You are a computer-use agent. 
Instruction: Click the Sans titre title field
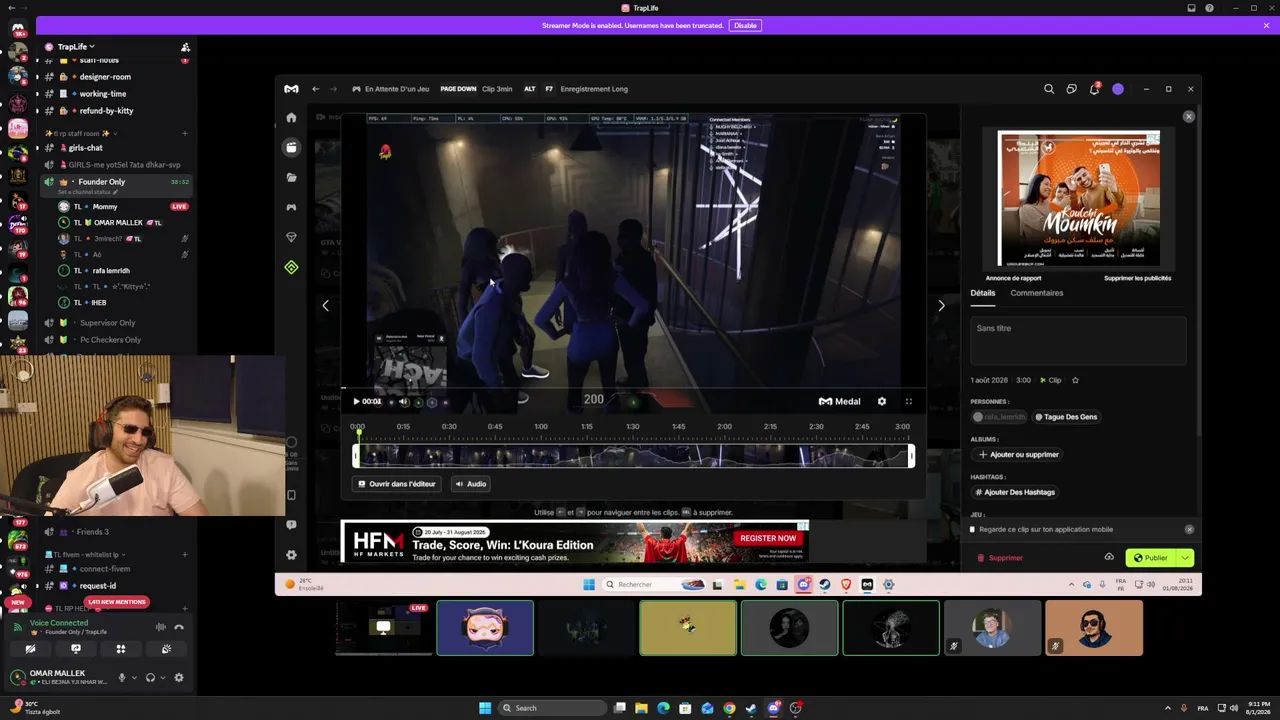coord(1078,341)
